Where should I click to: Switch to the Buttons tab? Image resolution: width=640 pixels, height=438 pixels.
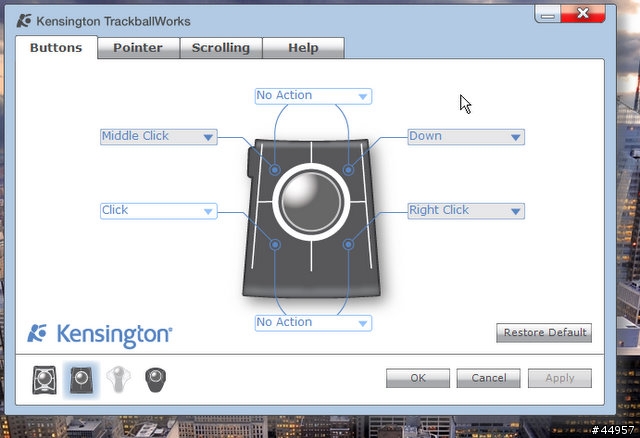tap(56, 48)
